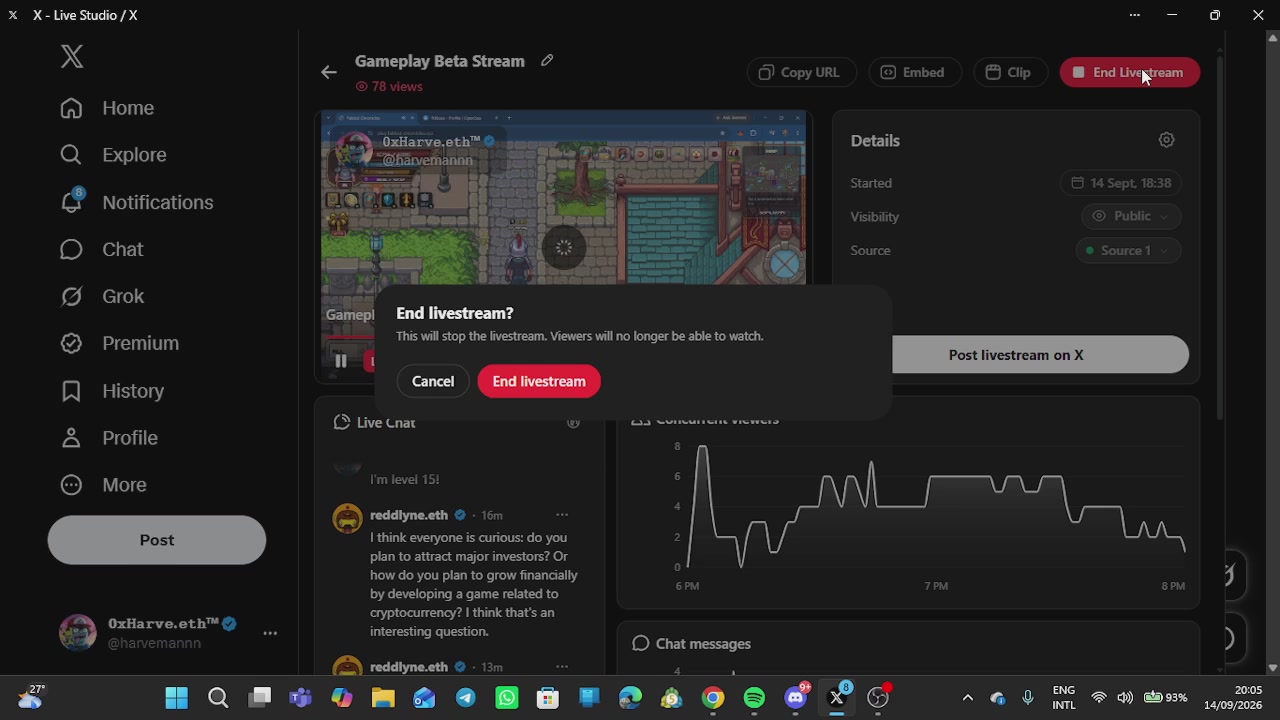
Task: Open Grok
Action: tap(102, 296)
